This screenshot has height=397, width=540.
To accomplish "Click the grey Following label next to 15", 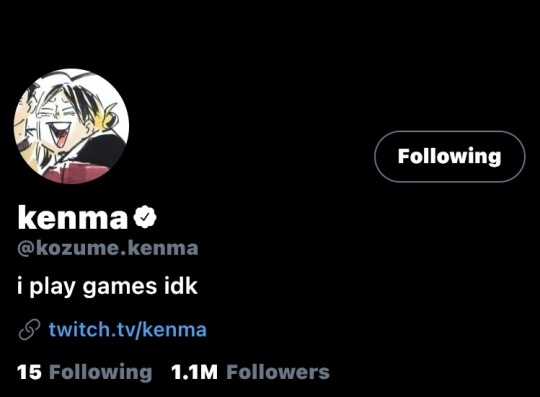I will pyautogui.click(x=101, y=372).
